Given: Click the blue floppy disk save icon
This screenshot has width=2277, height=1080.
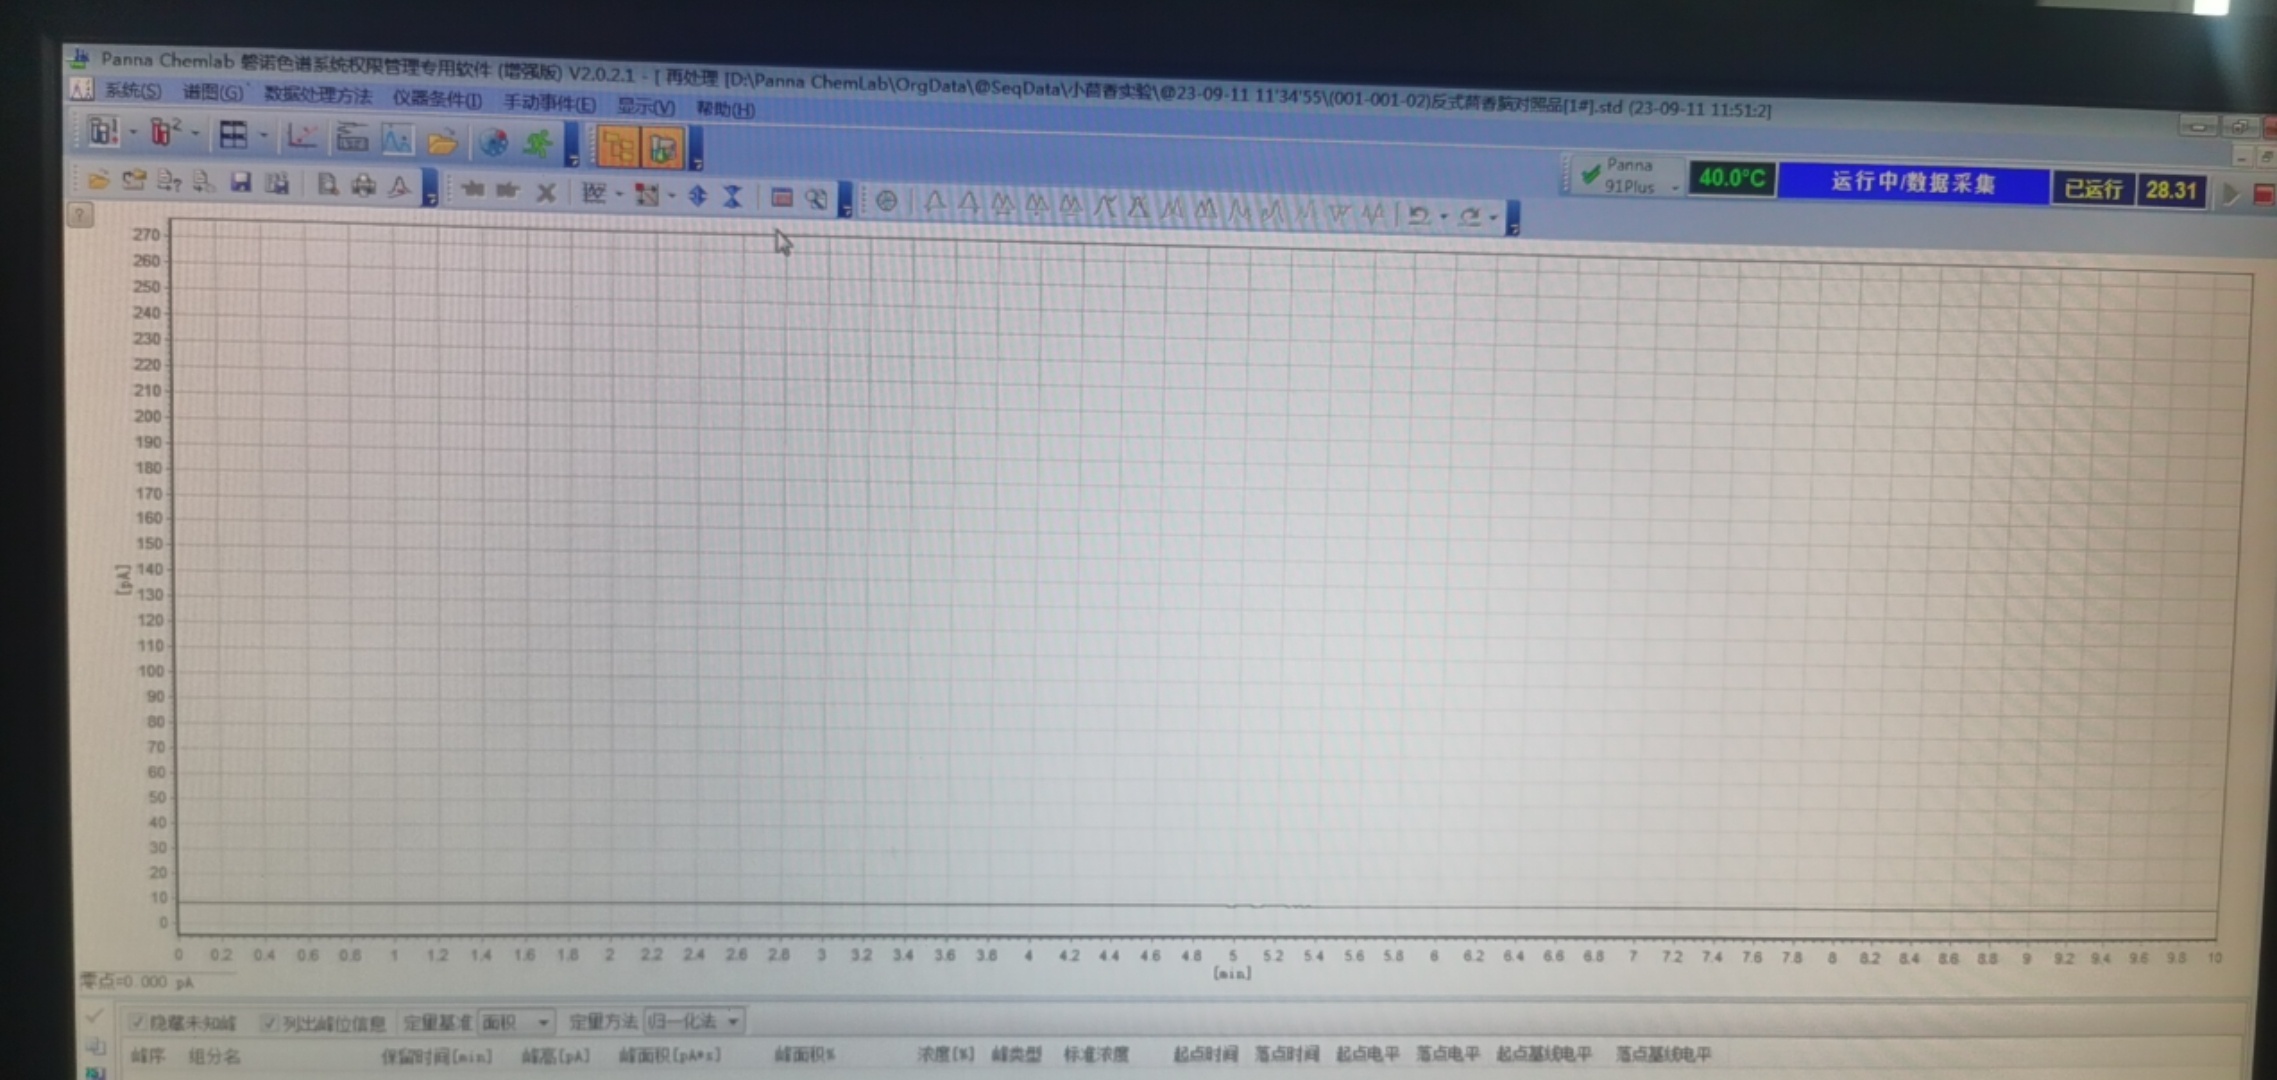Looking at the screenshot, I should 241,182.
